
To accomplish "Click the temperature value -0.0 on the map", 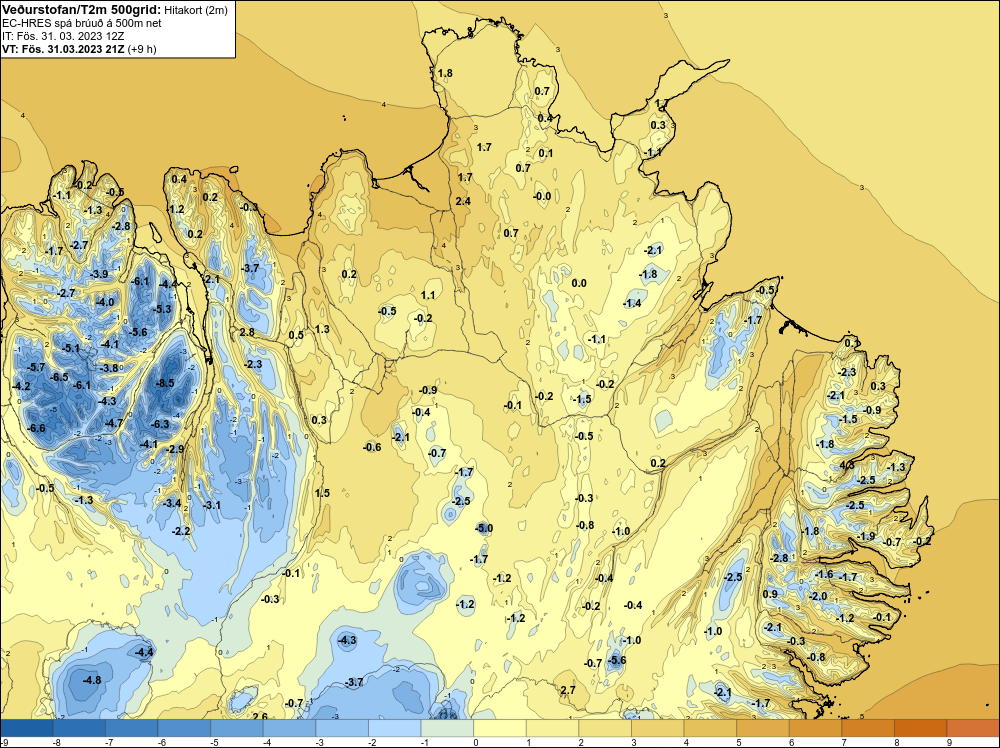I will tap(542, 196).
